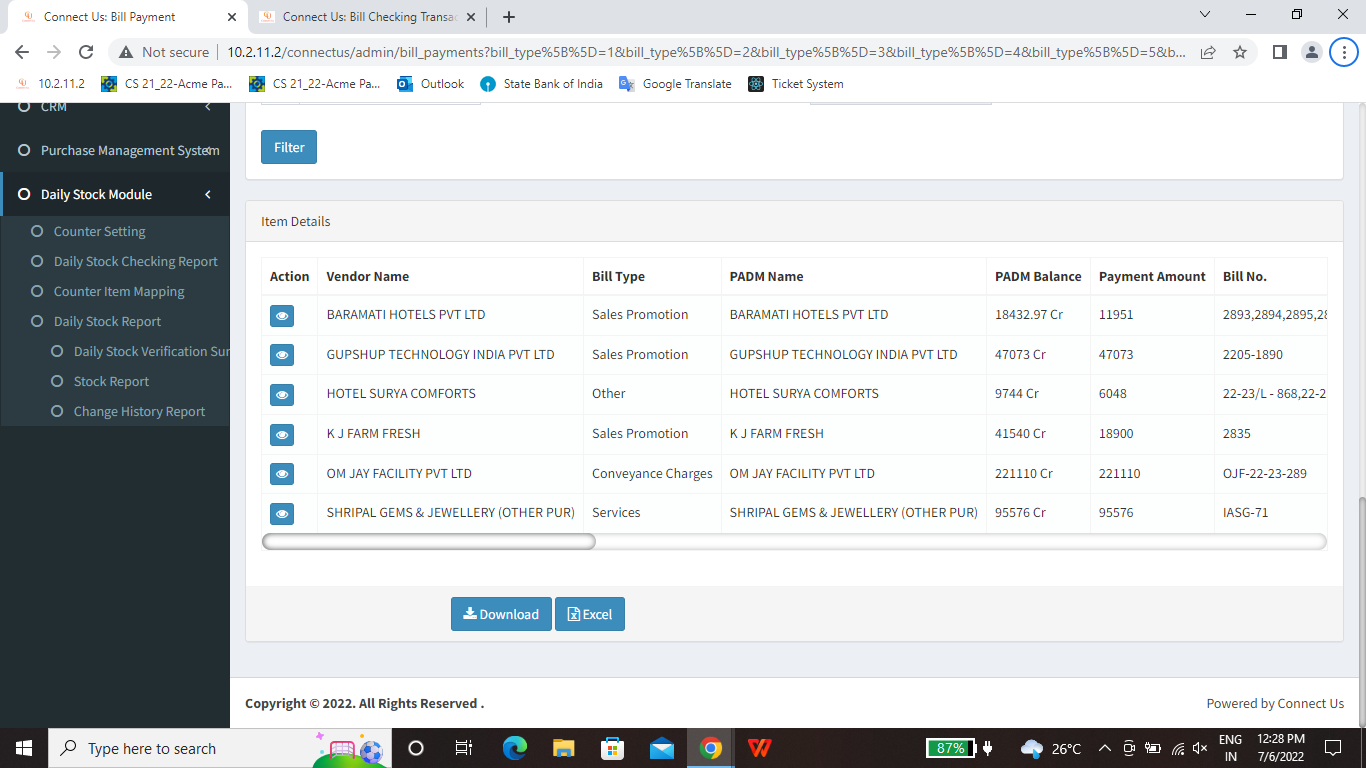Expand Daily Stock Report submenu
1366x768 pixels.
[107, 321]
